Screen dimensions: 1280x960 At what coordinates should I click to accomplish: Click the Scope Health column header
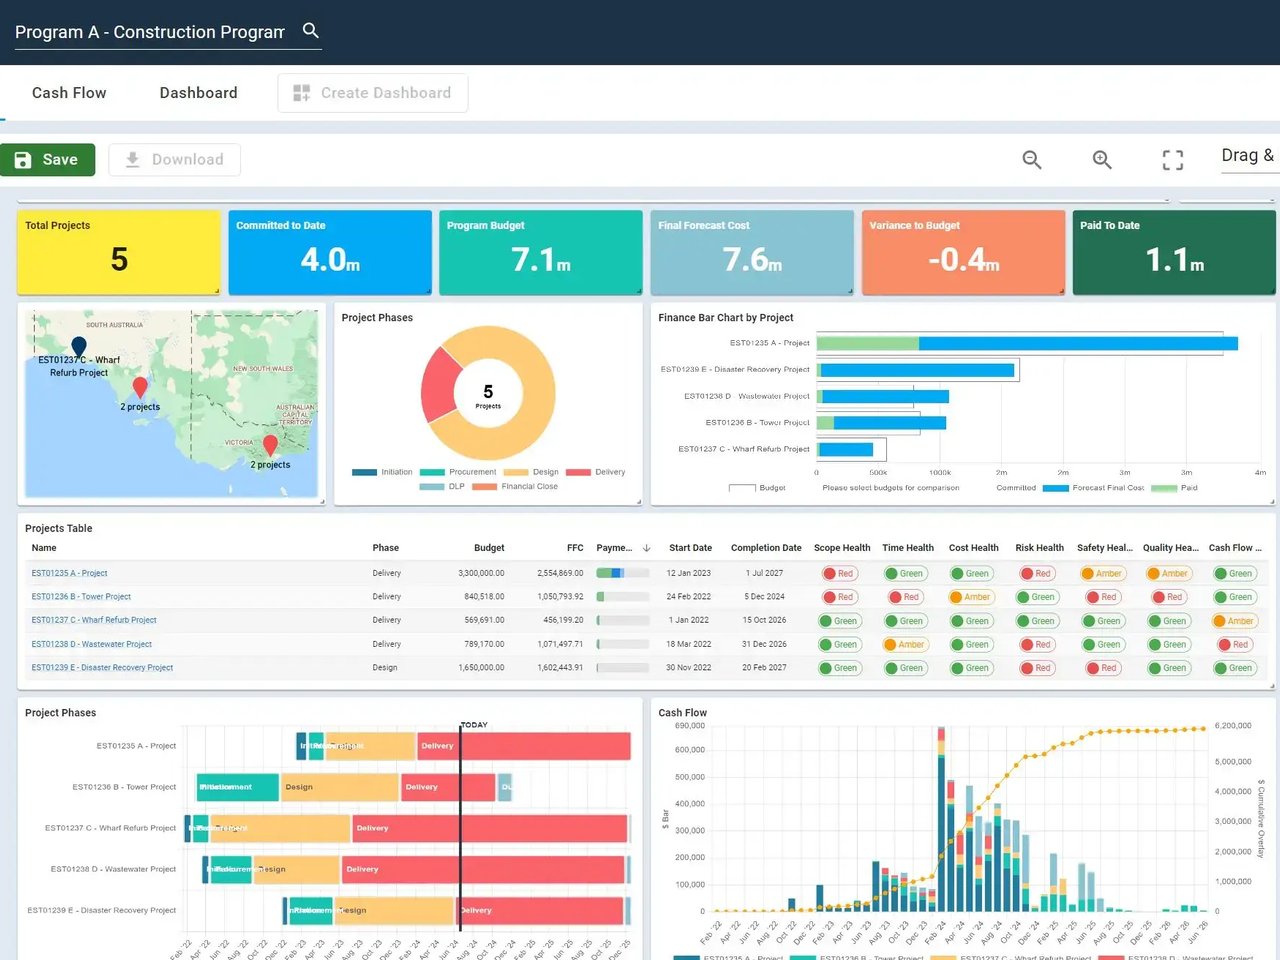tap(842, 548)
